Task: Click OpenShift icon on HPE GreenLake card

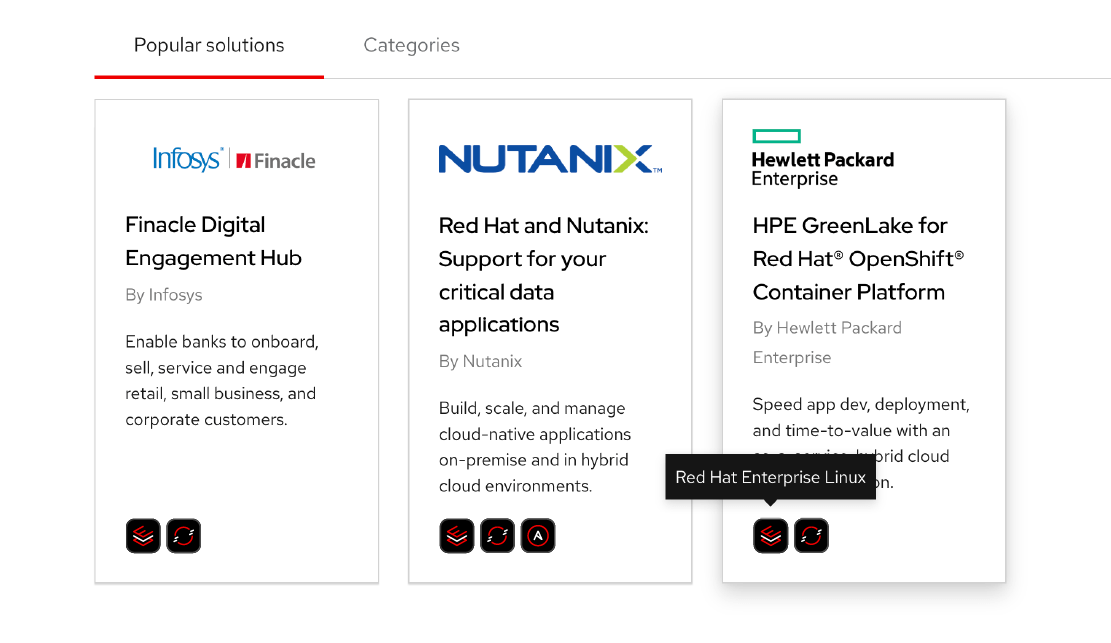Action: 811,536
